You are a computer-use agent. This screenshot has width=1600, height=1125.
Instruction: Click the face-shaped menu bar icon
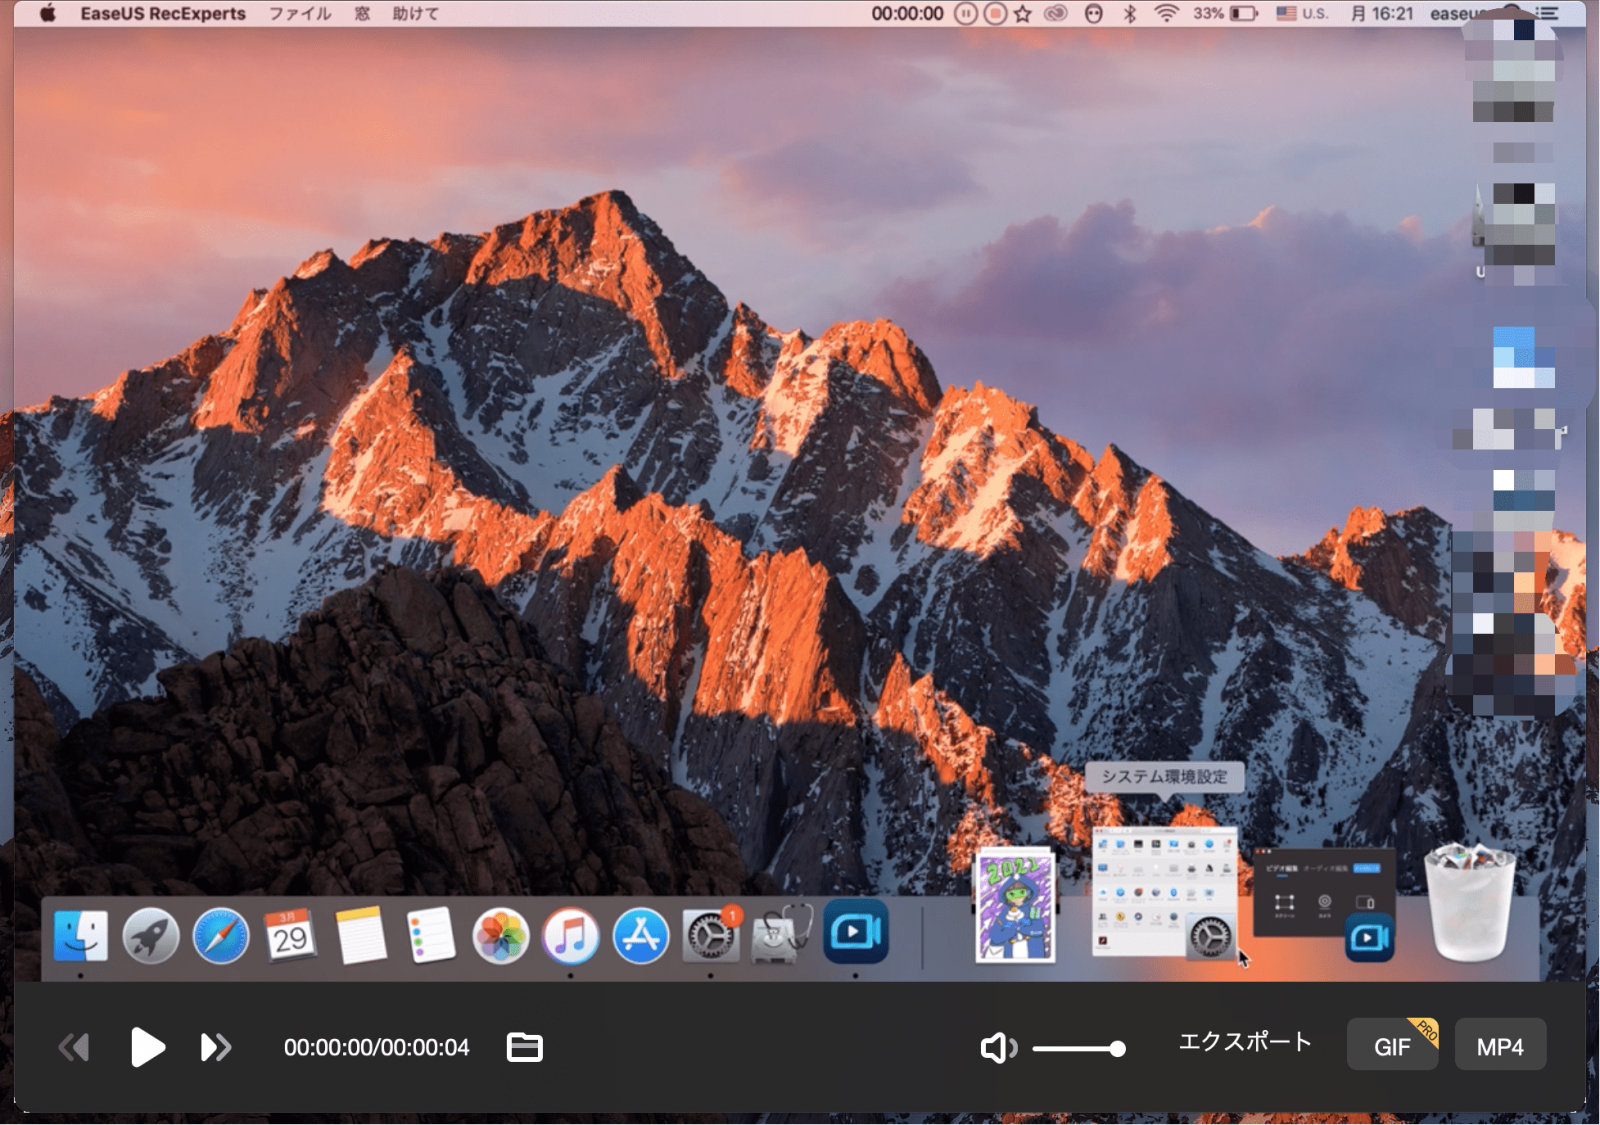tap(1093, 14)
